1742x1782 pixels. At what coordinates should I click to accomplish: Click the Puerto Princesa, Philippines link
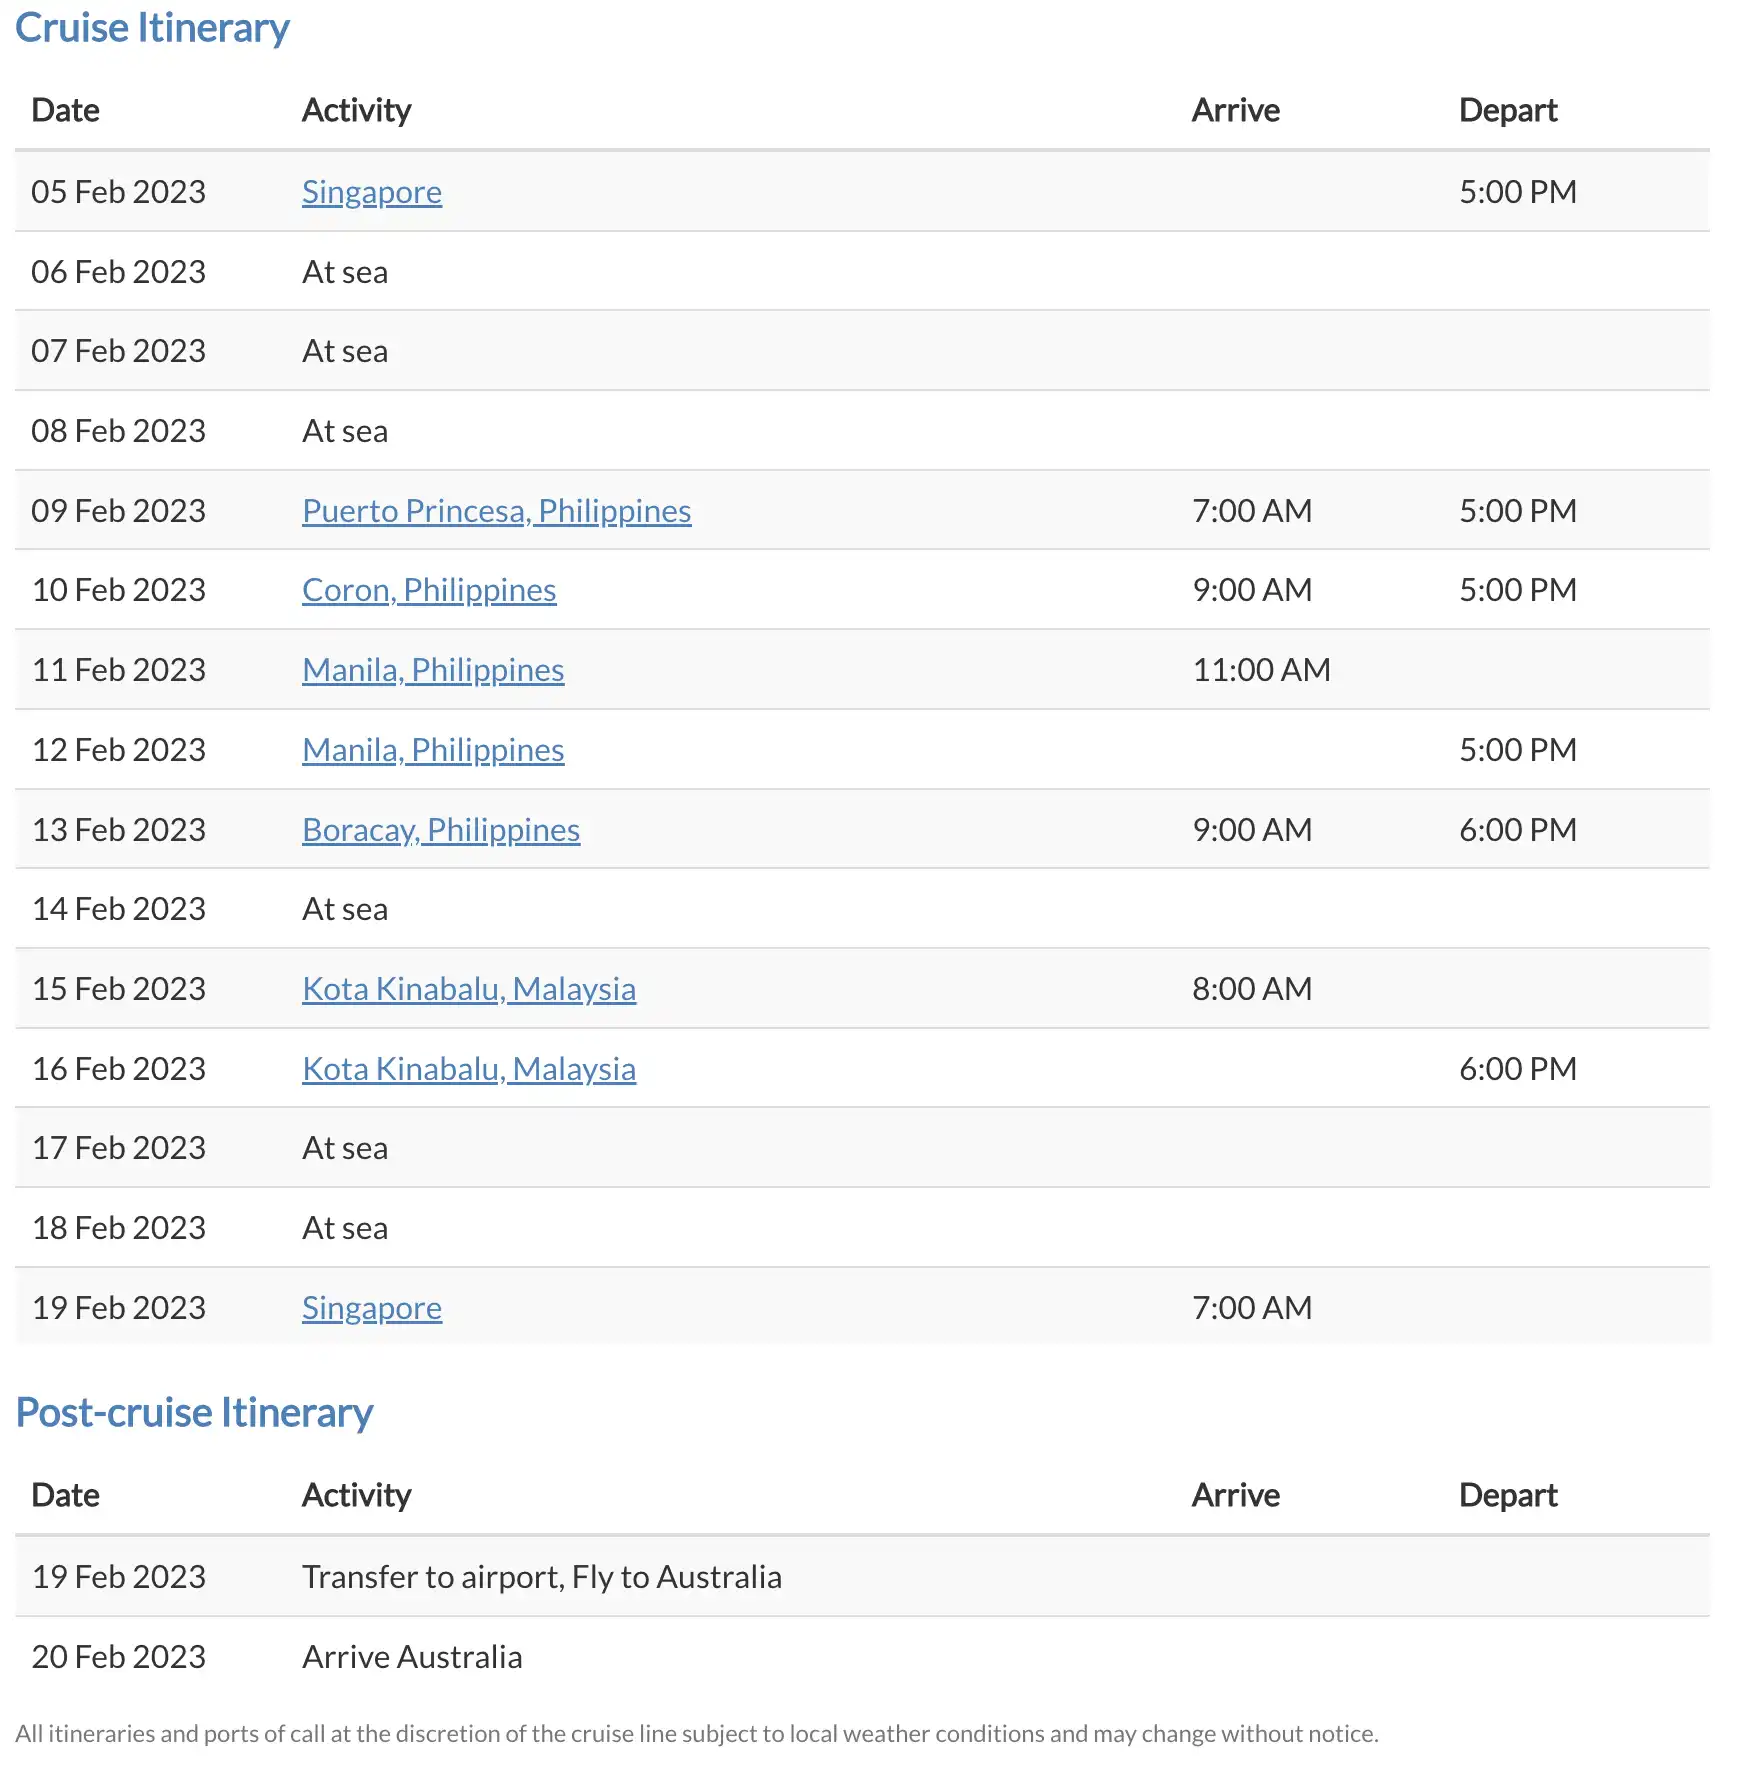pos(496,511)
